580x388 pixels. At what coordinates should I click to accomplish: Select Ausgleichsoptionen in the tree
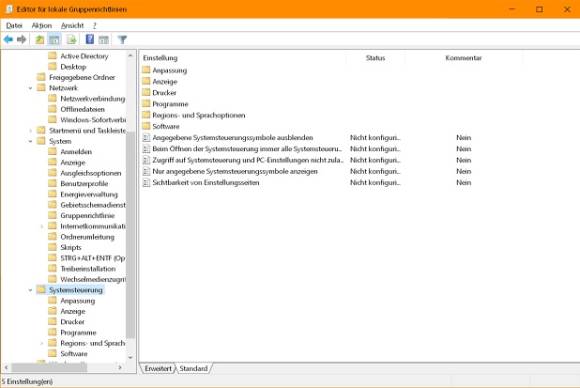91,173
